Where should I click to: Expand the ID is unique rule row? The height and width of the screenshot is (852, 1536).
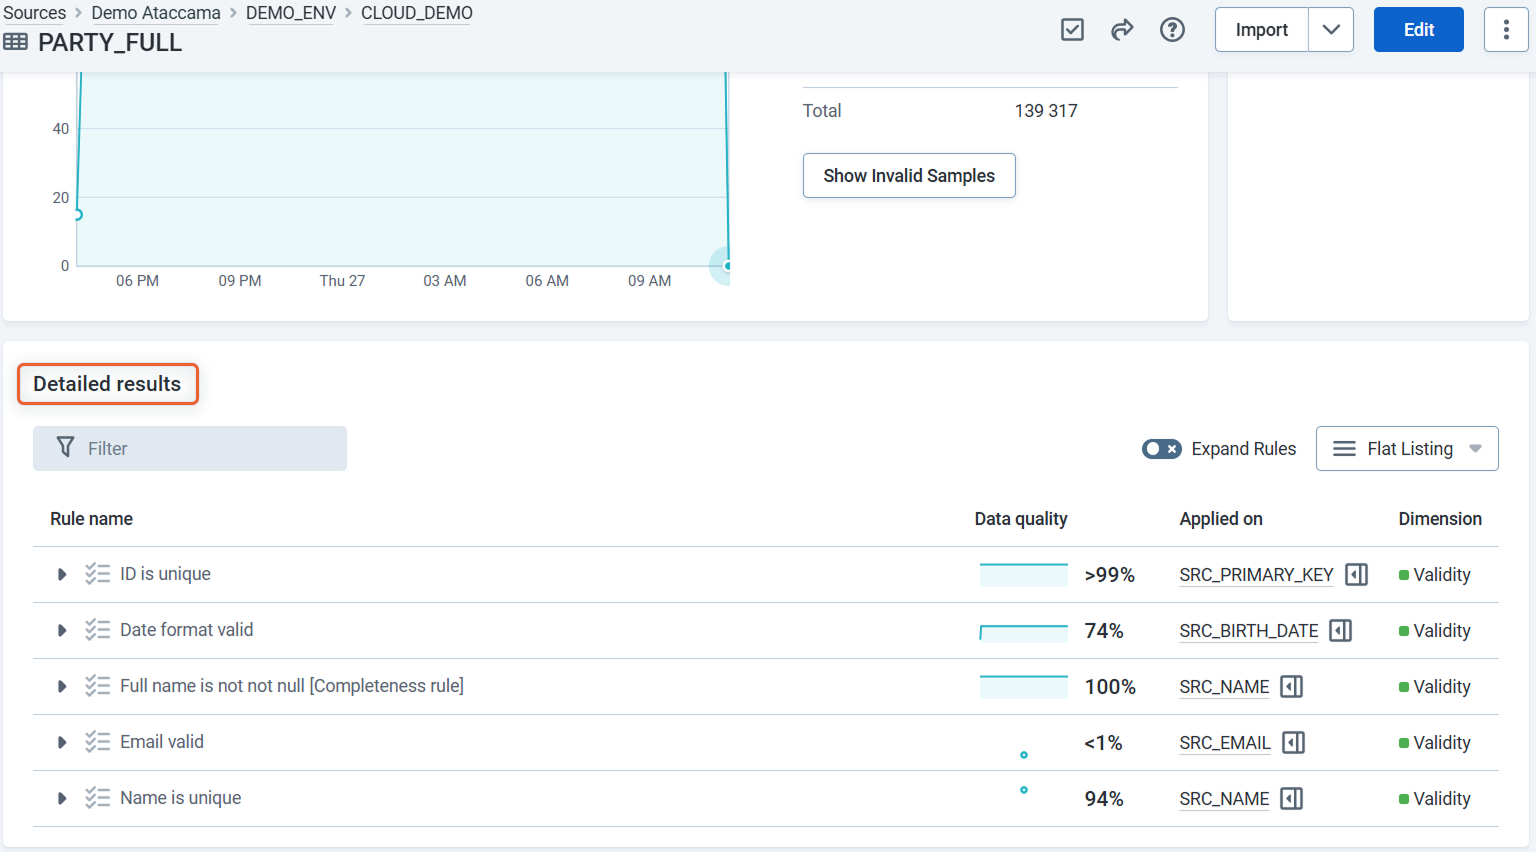[x=61, y=574]
